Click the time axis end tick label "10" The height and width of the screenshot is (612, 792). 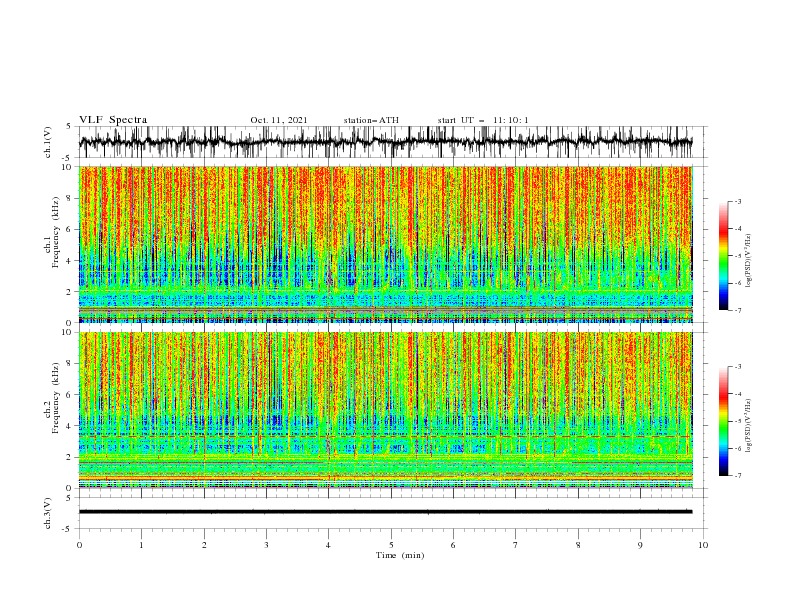703,545
